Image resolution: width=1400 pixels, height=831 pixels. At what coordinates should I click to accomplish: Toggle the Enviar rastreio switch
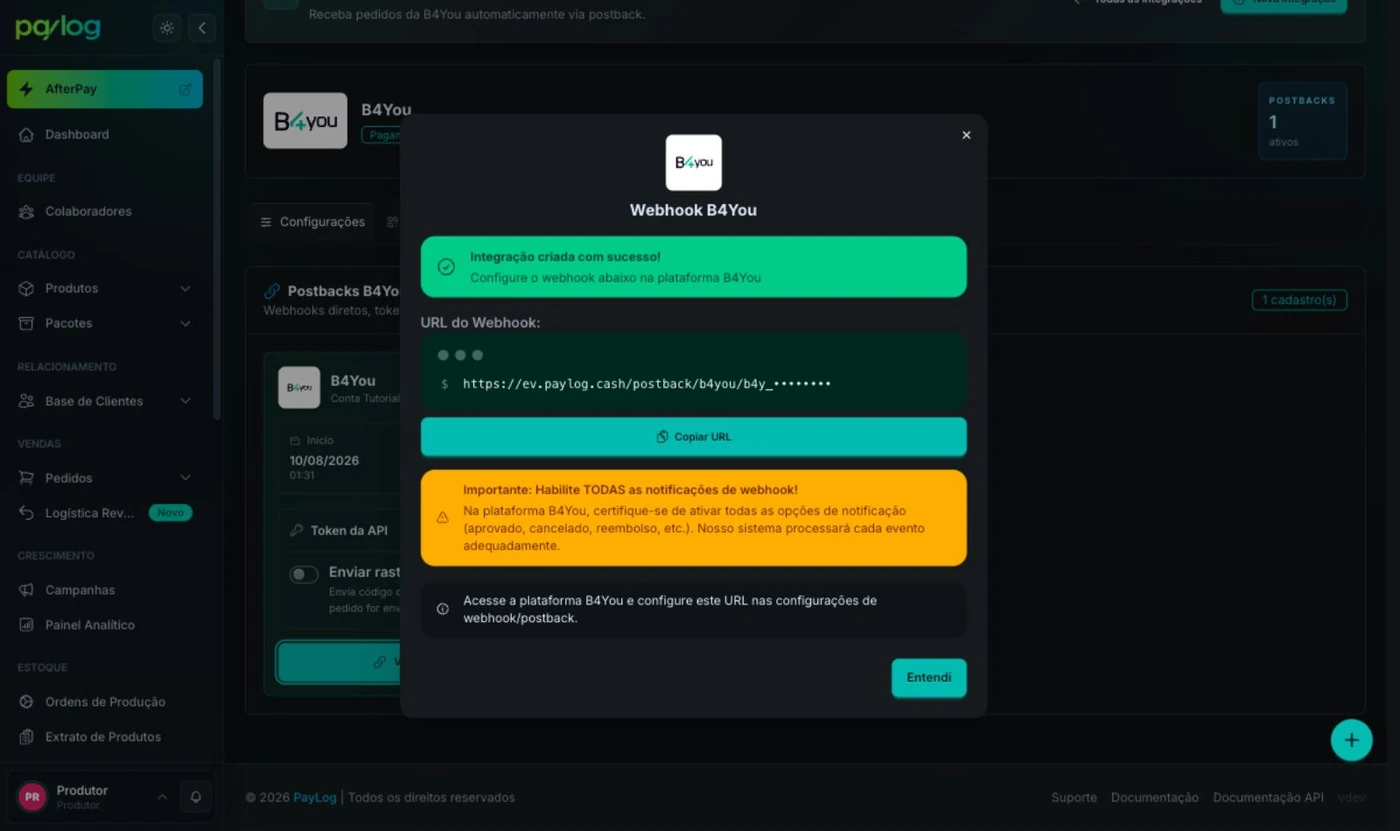[x=304, y=575]
